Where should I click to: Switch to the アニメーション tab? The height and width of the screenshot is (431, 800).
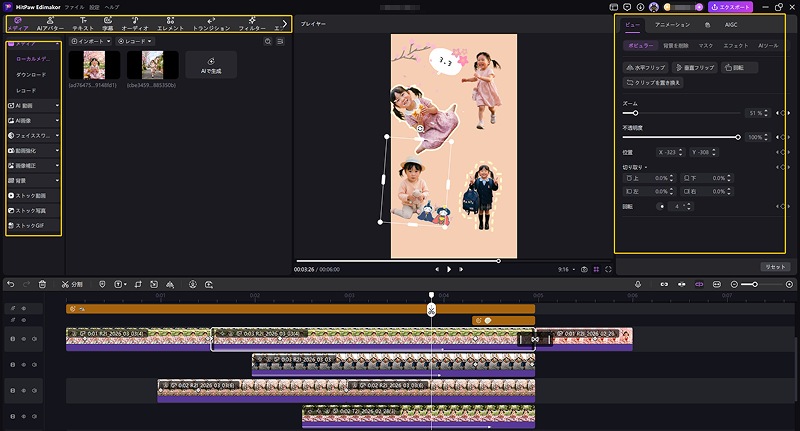pyautogui.click(x=672, y=24)
